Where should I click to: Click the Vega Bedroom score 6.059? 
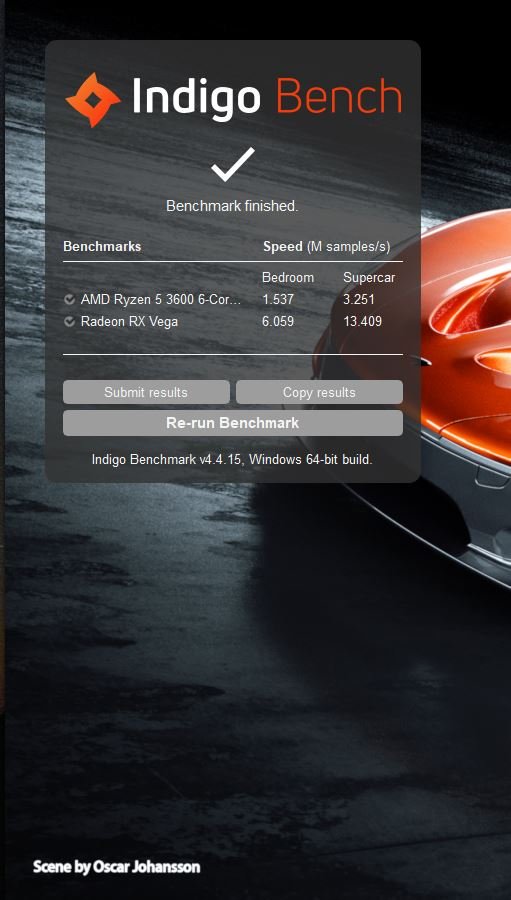(278, 321)
